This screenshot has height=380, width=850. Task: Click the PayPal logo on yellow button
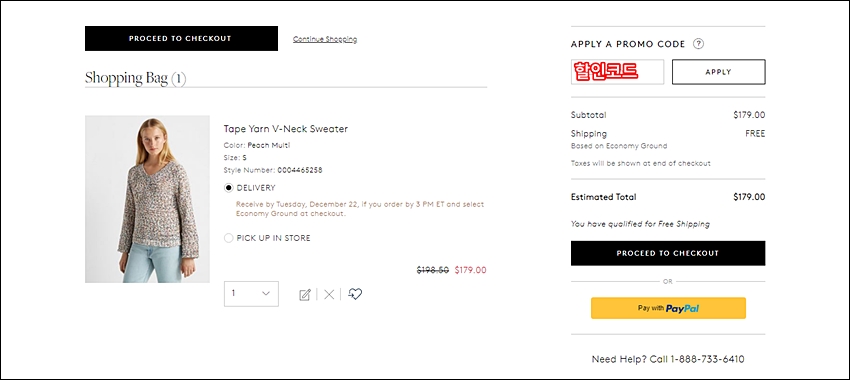click(x=682, y=308)
